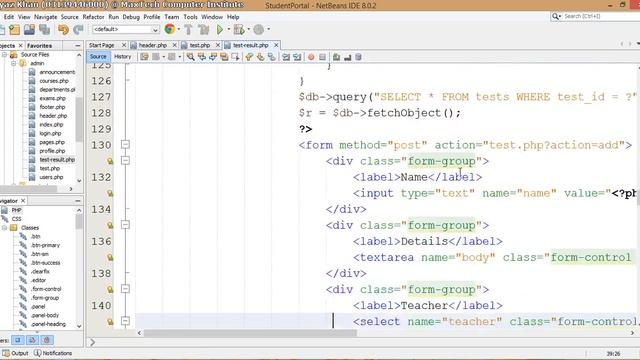Open the Run Project dropdown arrow
This screenshot has width=640, height=360.
228,29
